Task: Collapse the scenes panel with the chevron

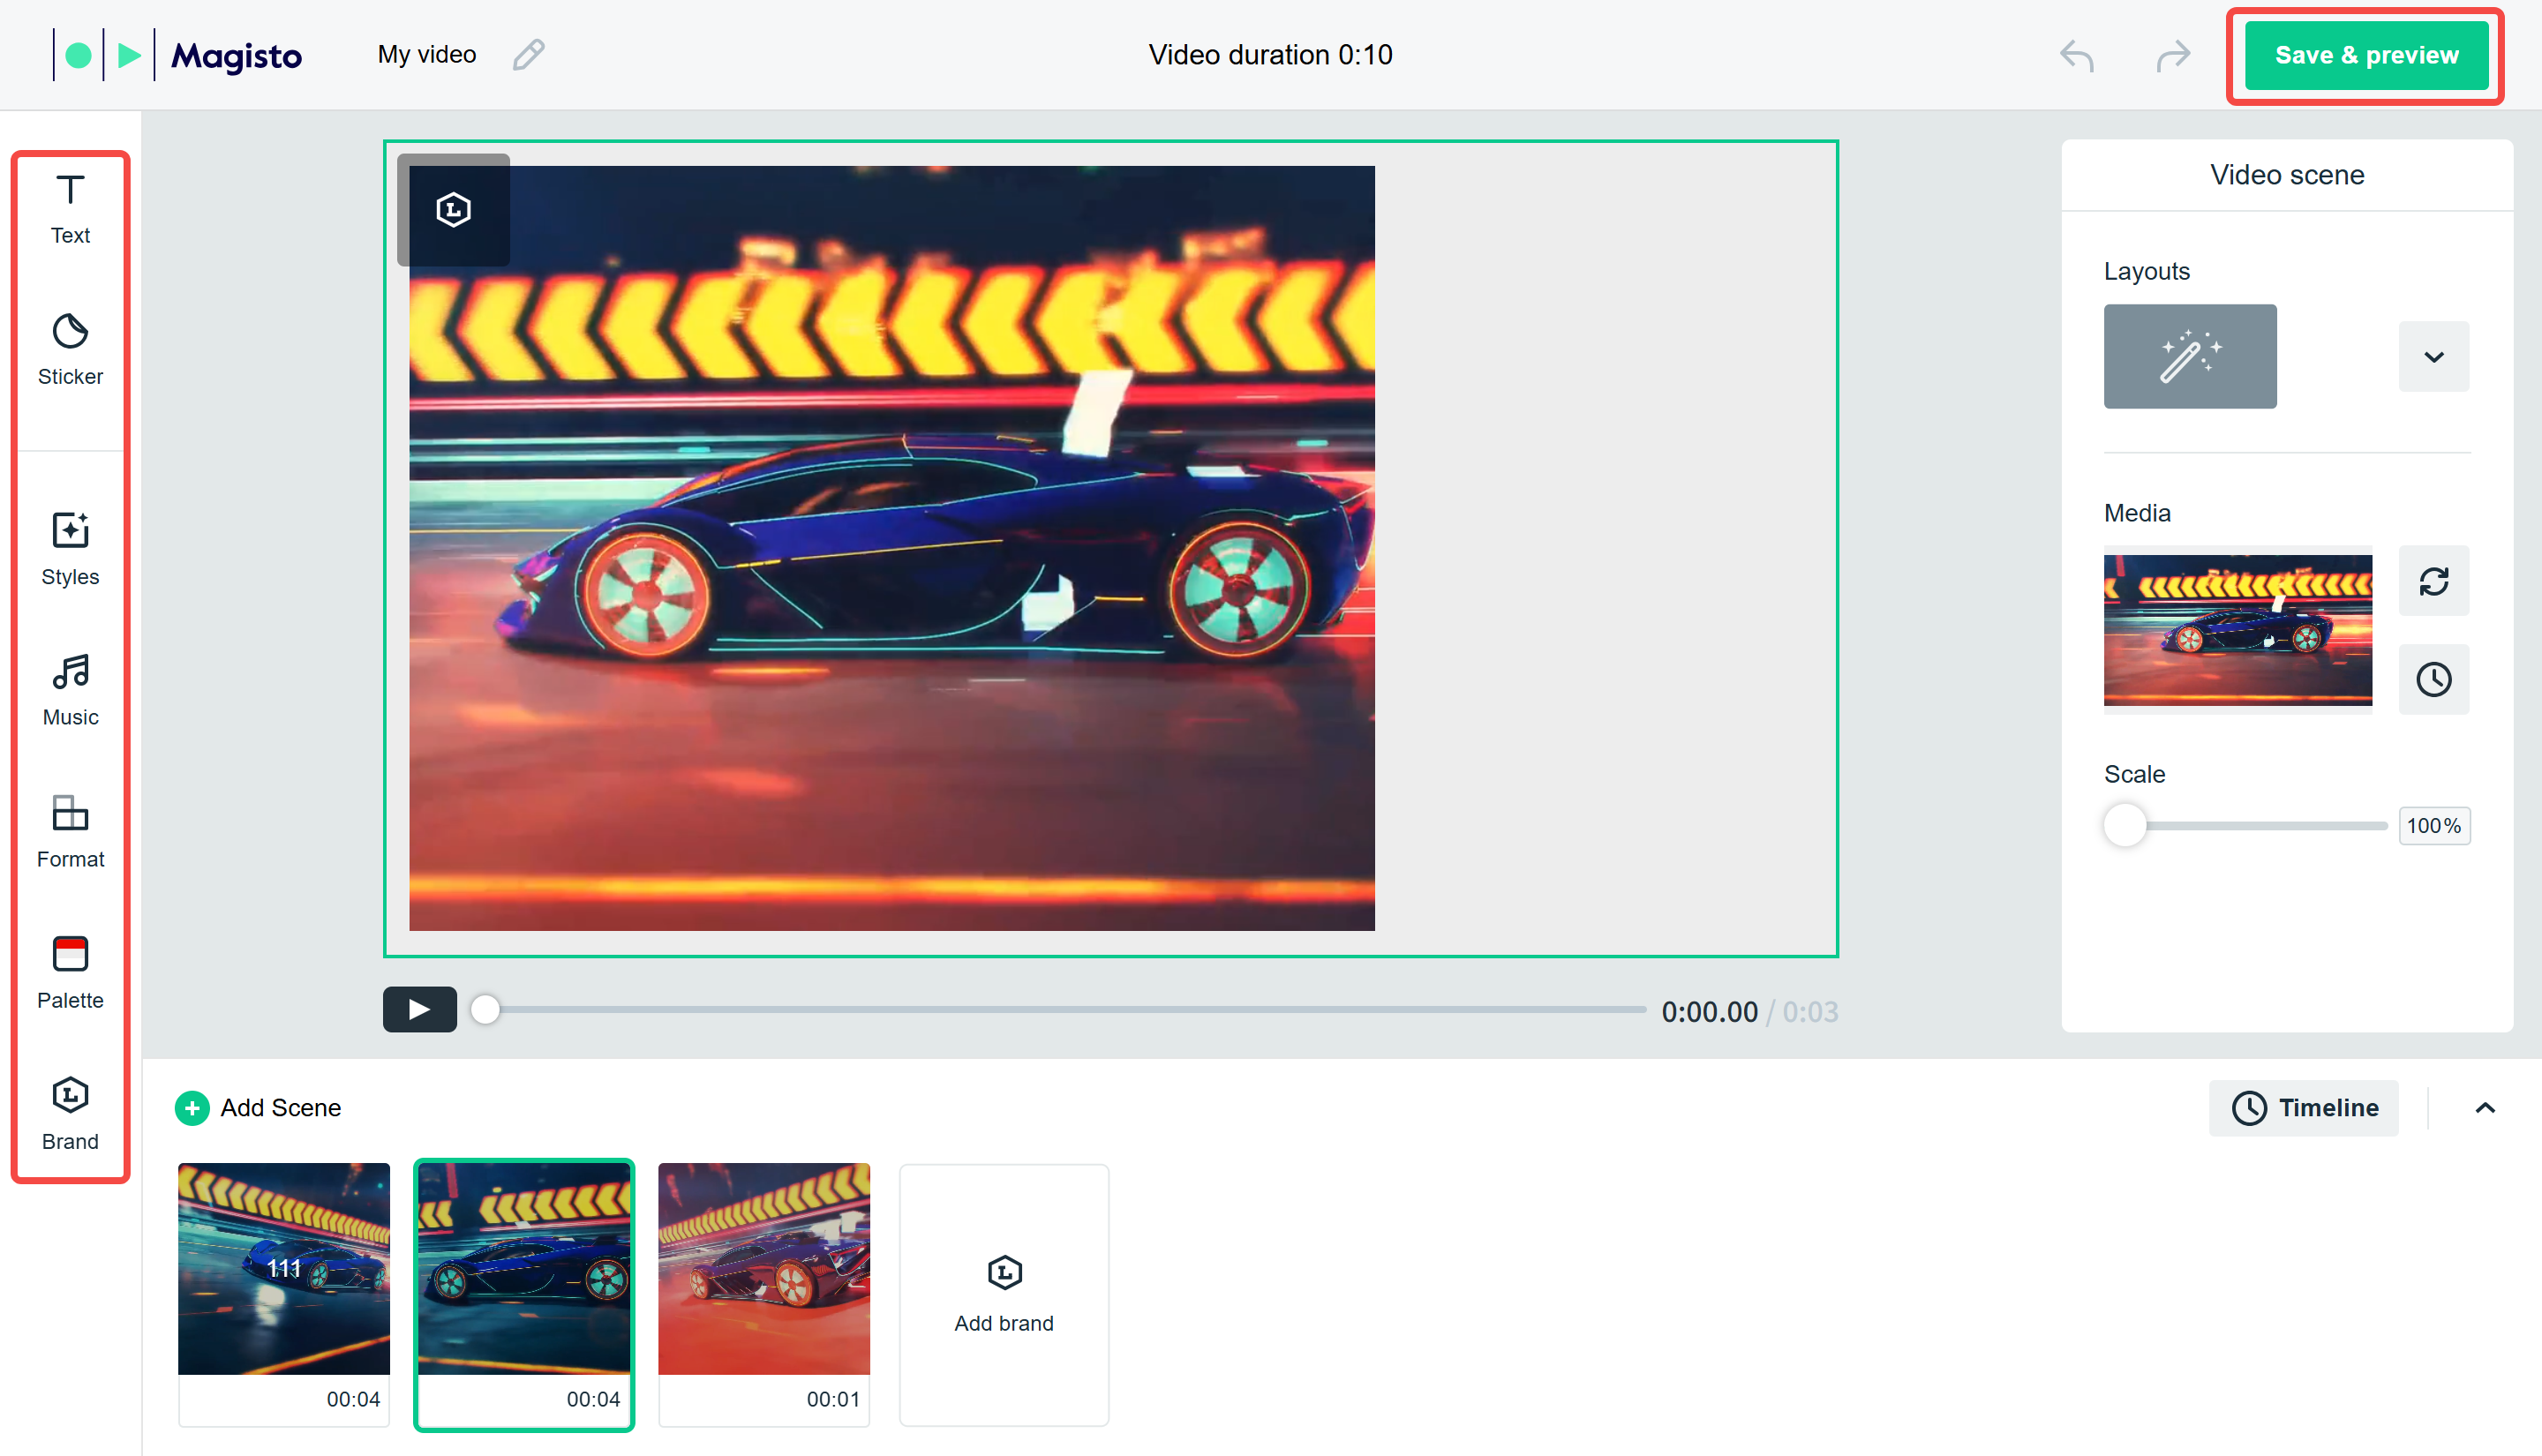Action: click(x=2487, y=1108)
